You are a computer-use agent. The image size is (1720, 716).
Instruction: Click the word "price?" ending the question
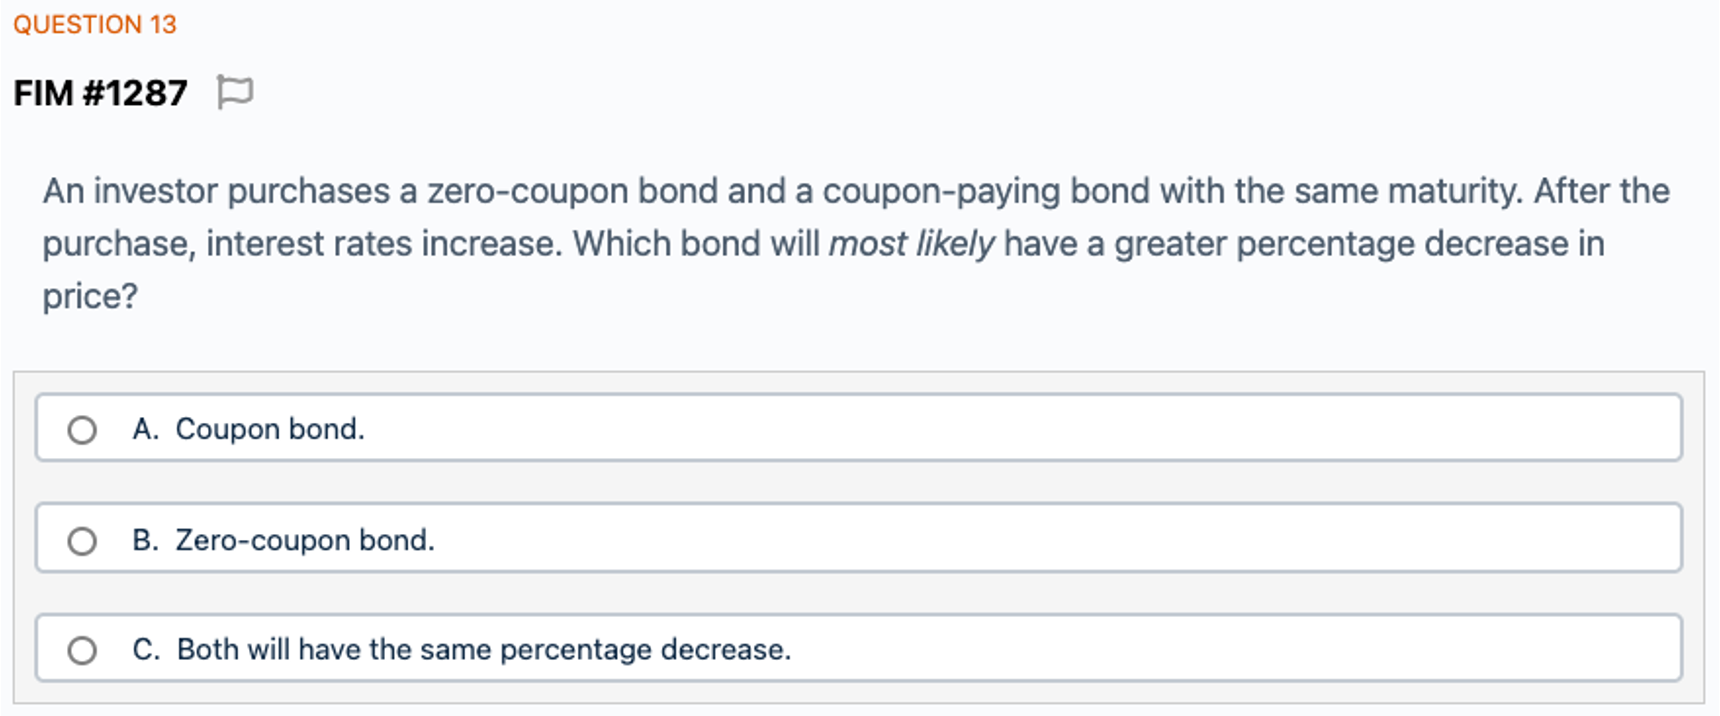[x=90, y=297]
